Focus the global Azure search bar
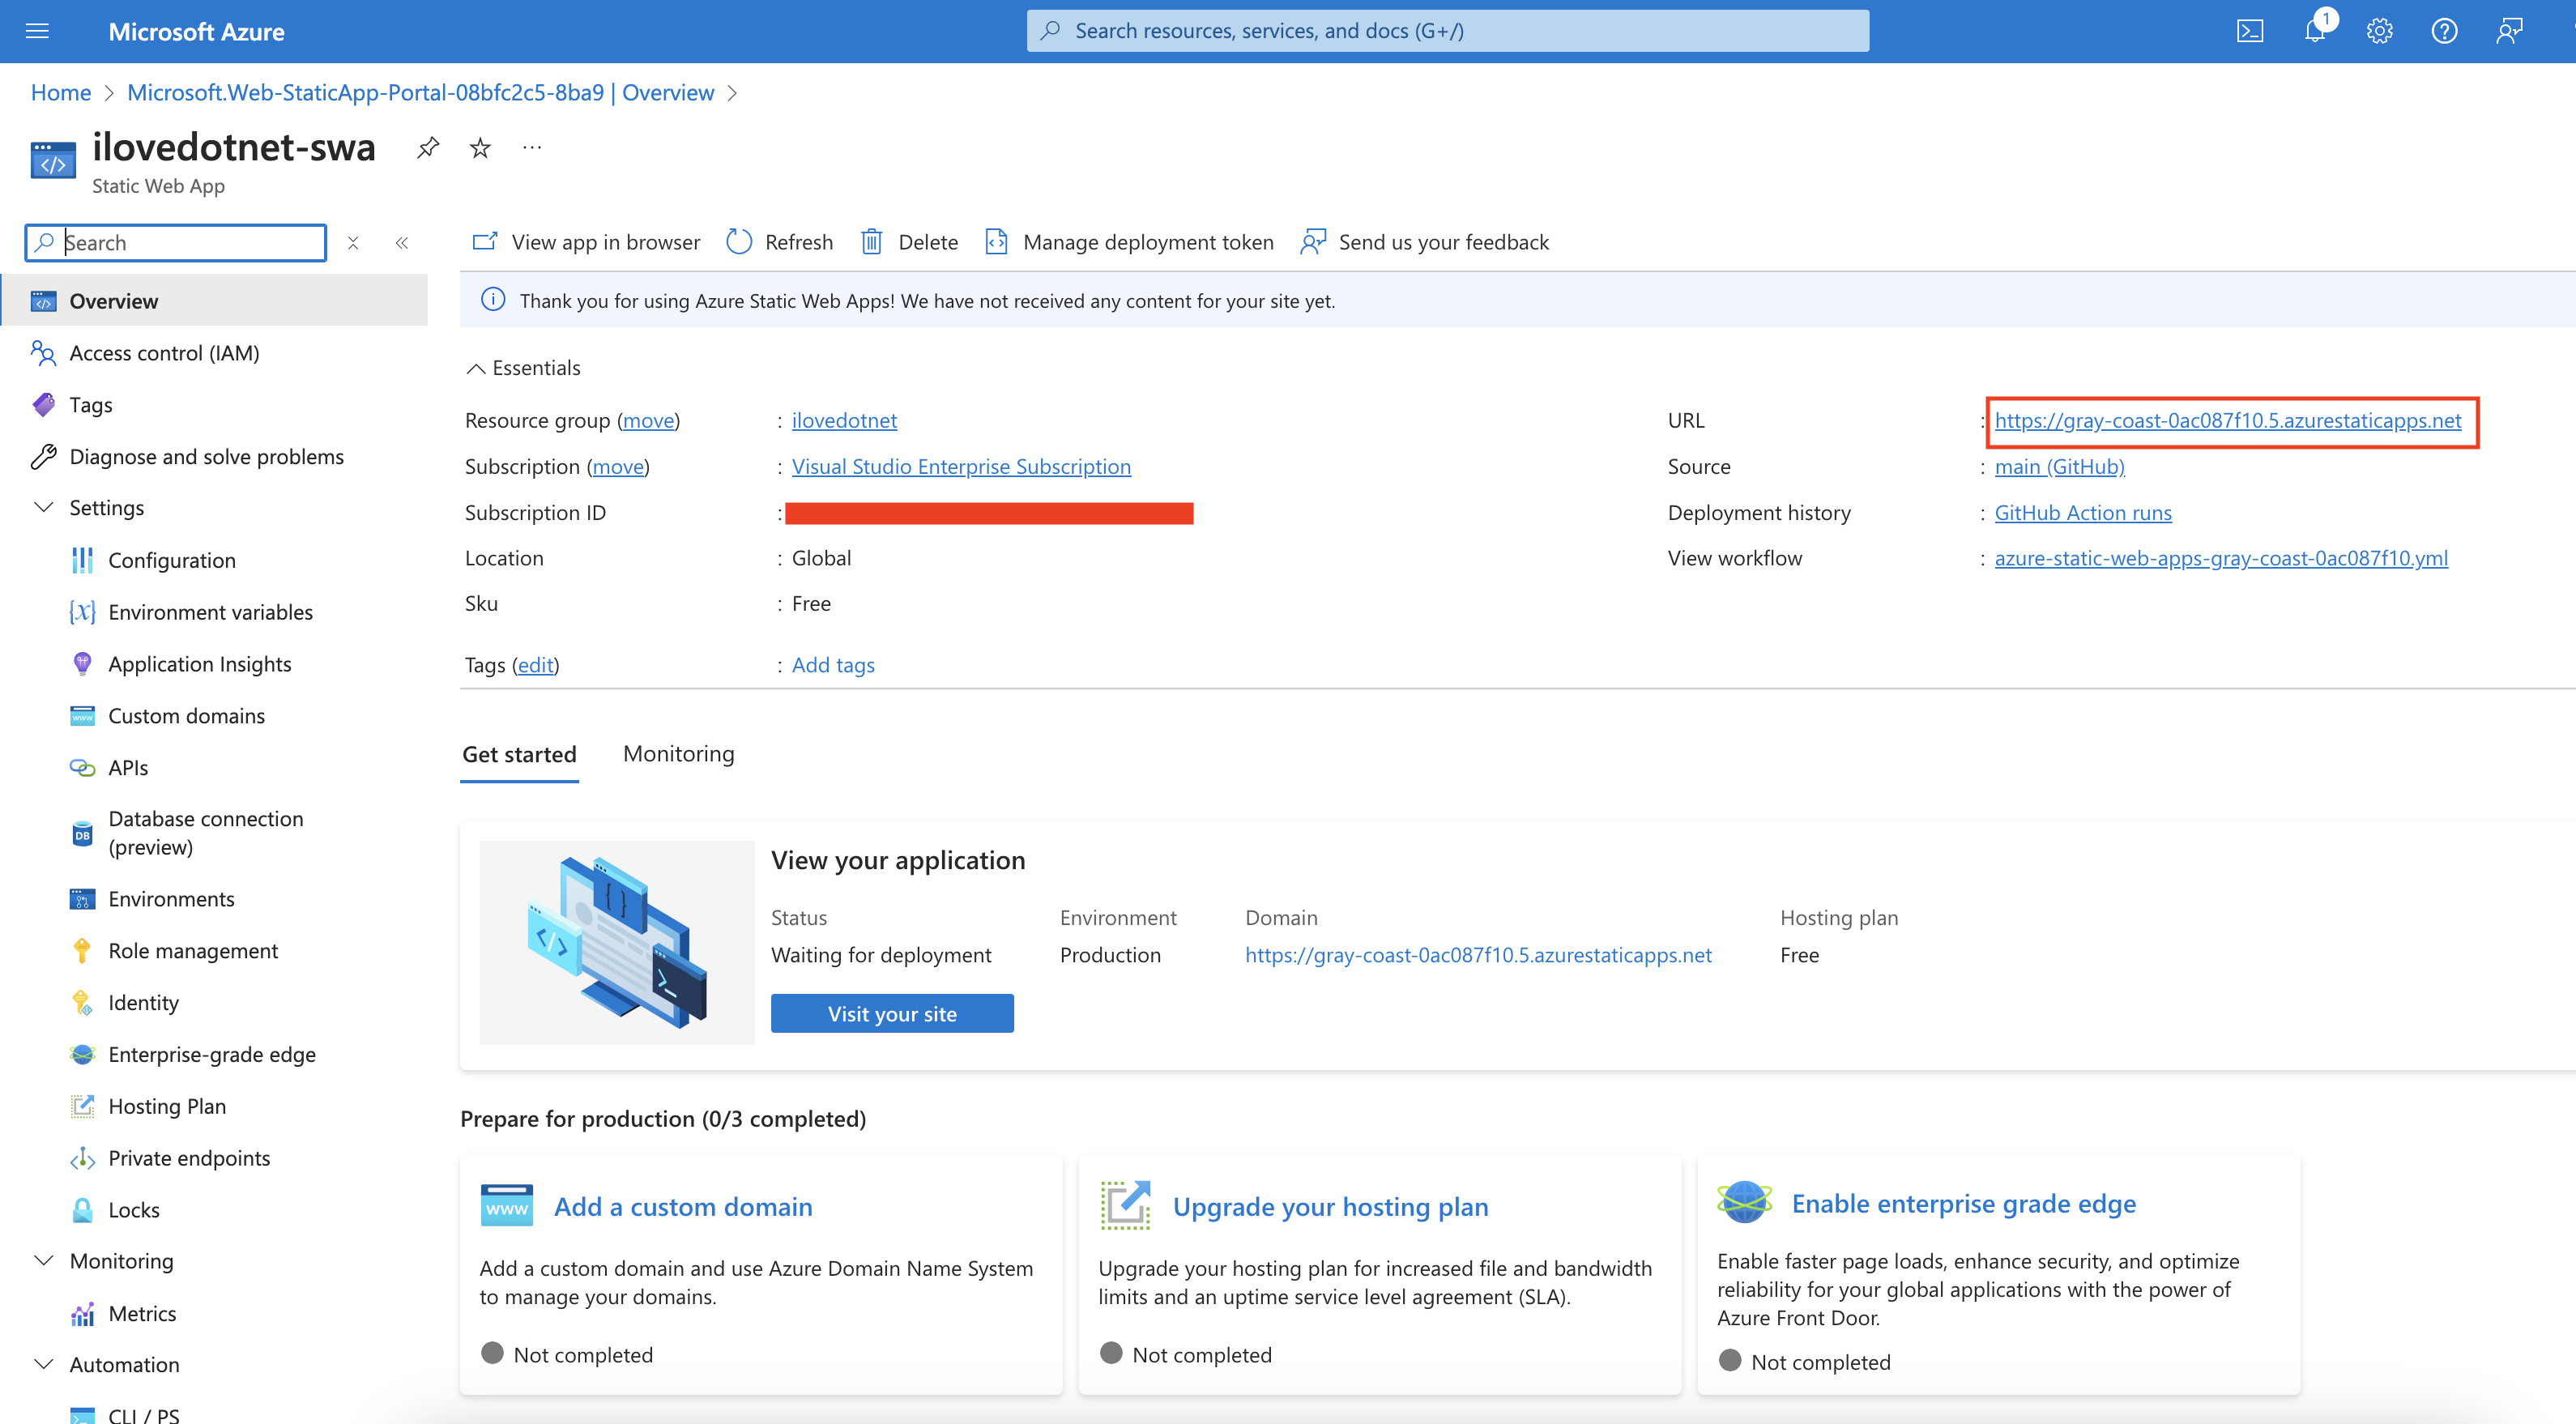 click(1447, 31)
